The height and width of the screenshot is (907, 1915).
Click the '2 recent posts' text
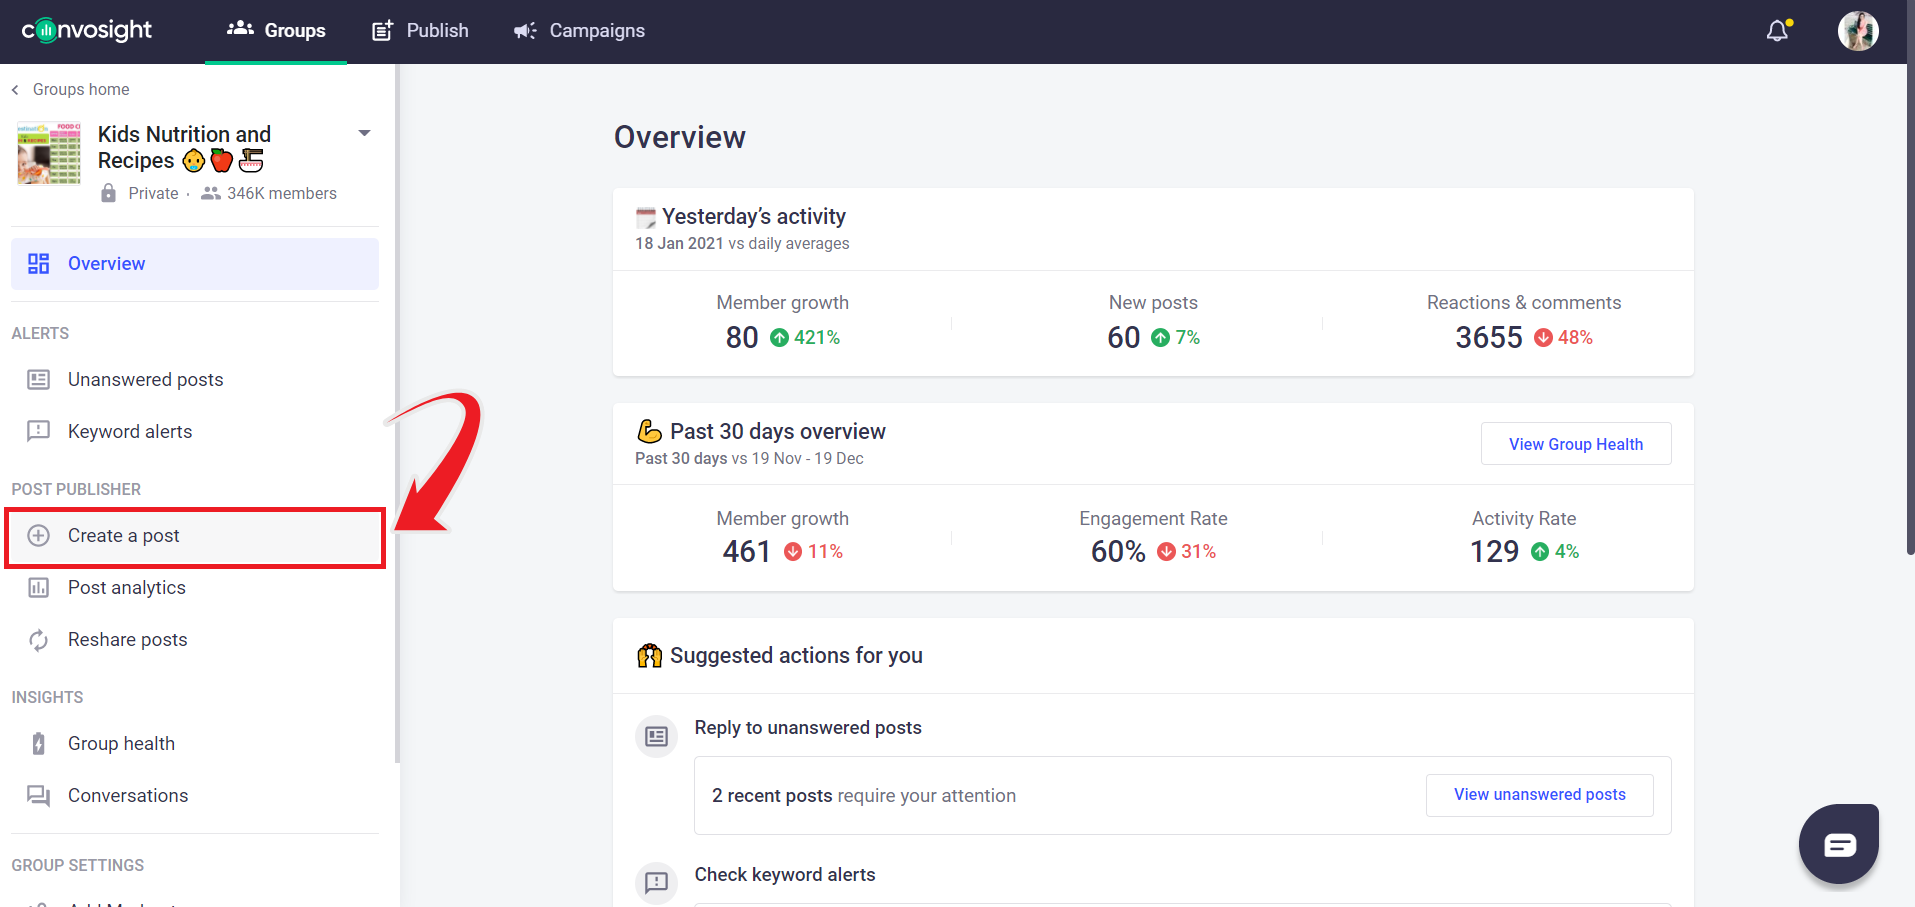[772, 796]
